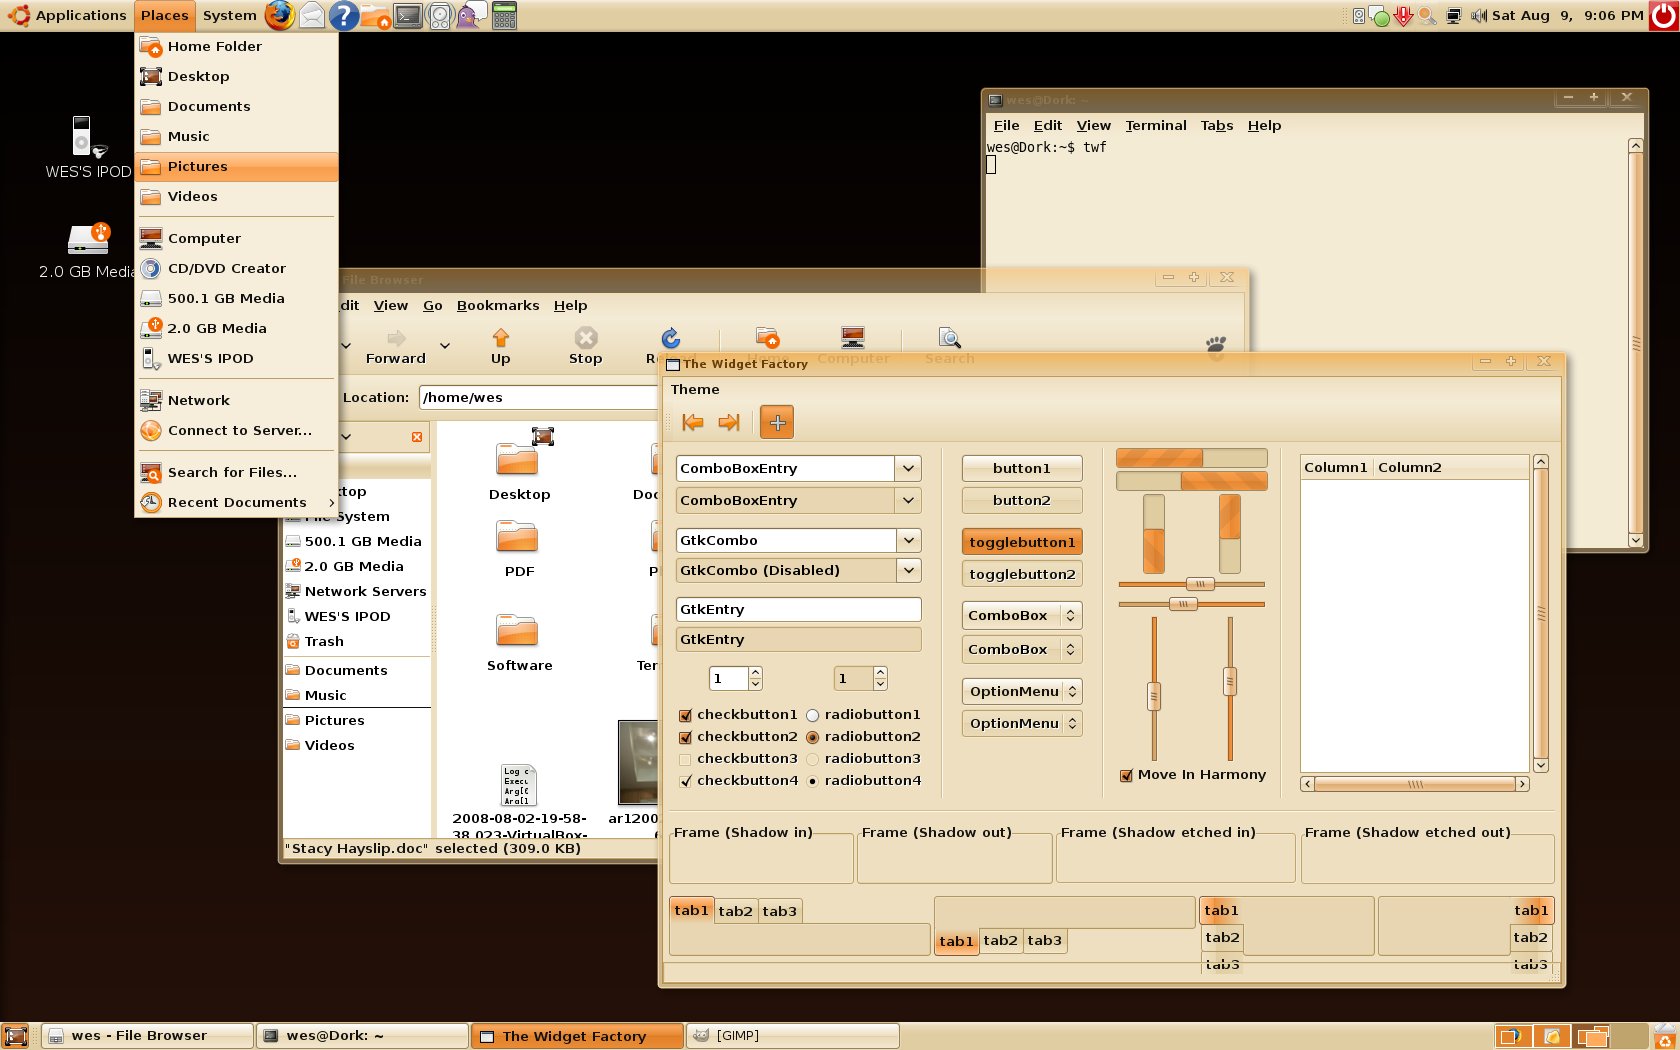
Task: Open Connect to Server from Places menu
Action: point(236,430)
